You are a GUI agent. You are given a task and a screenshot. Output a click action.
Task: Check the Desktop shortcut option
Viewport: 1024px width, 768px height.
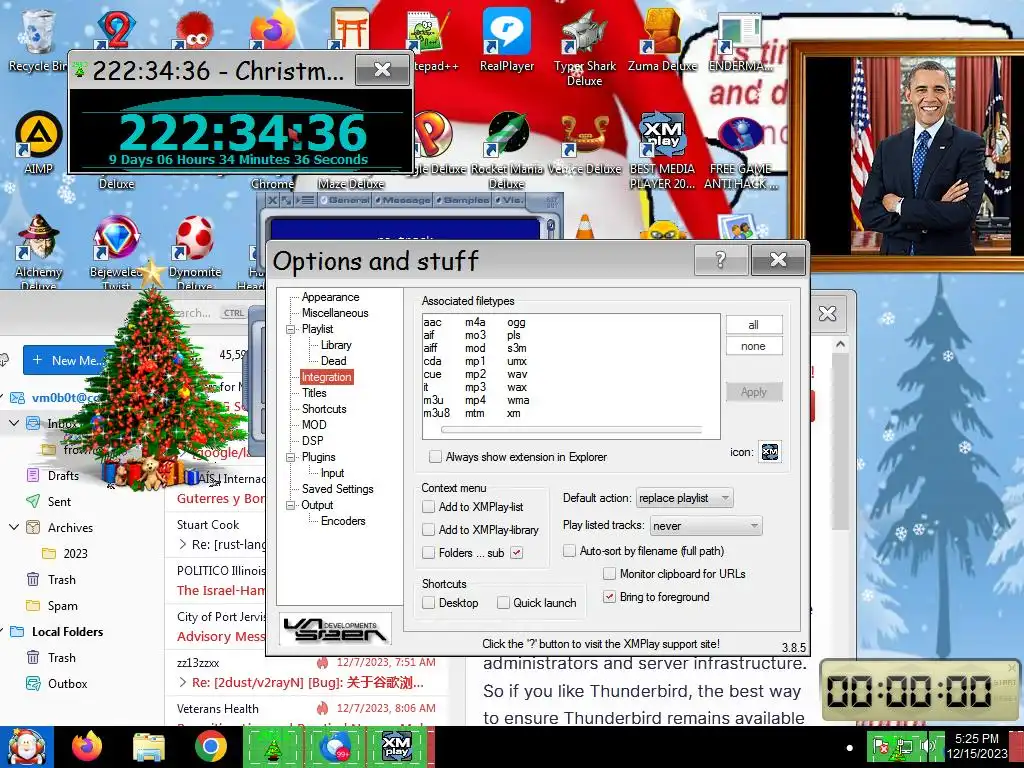coord(428,602)
